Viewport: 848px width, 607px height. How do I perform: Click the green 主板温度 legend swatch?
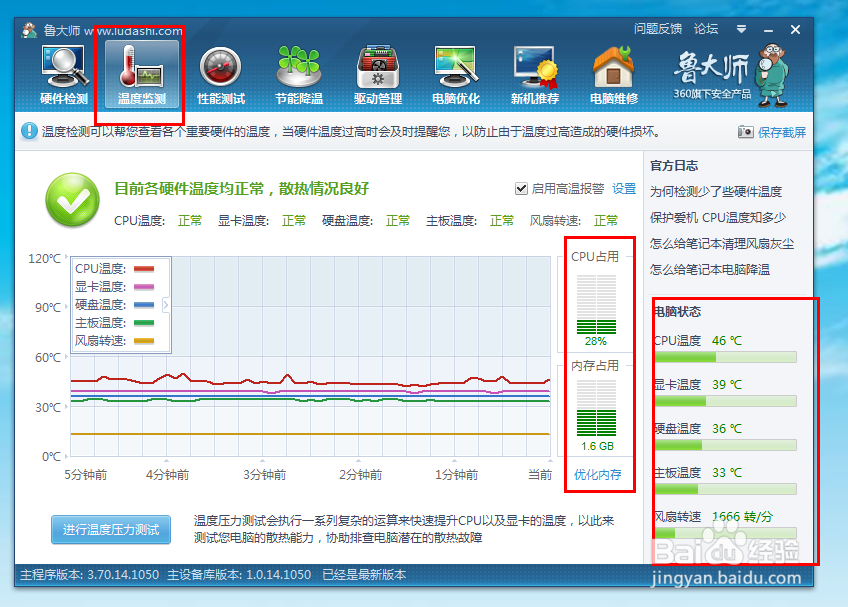144,323
